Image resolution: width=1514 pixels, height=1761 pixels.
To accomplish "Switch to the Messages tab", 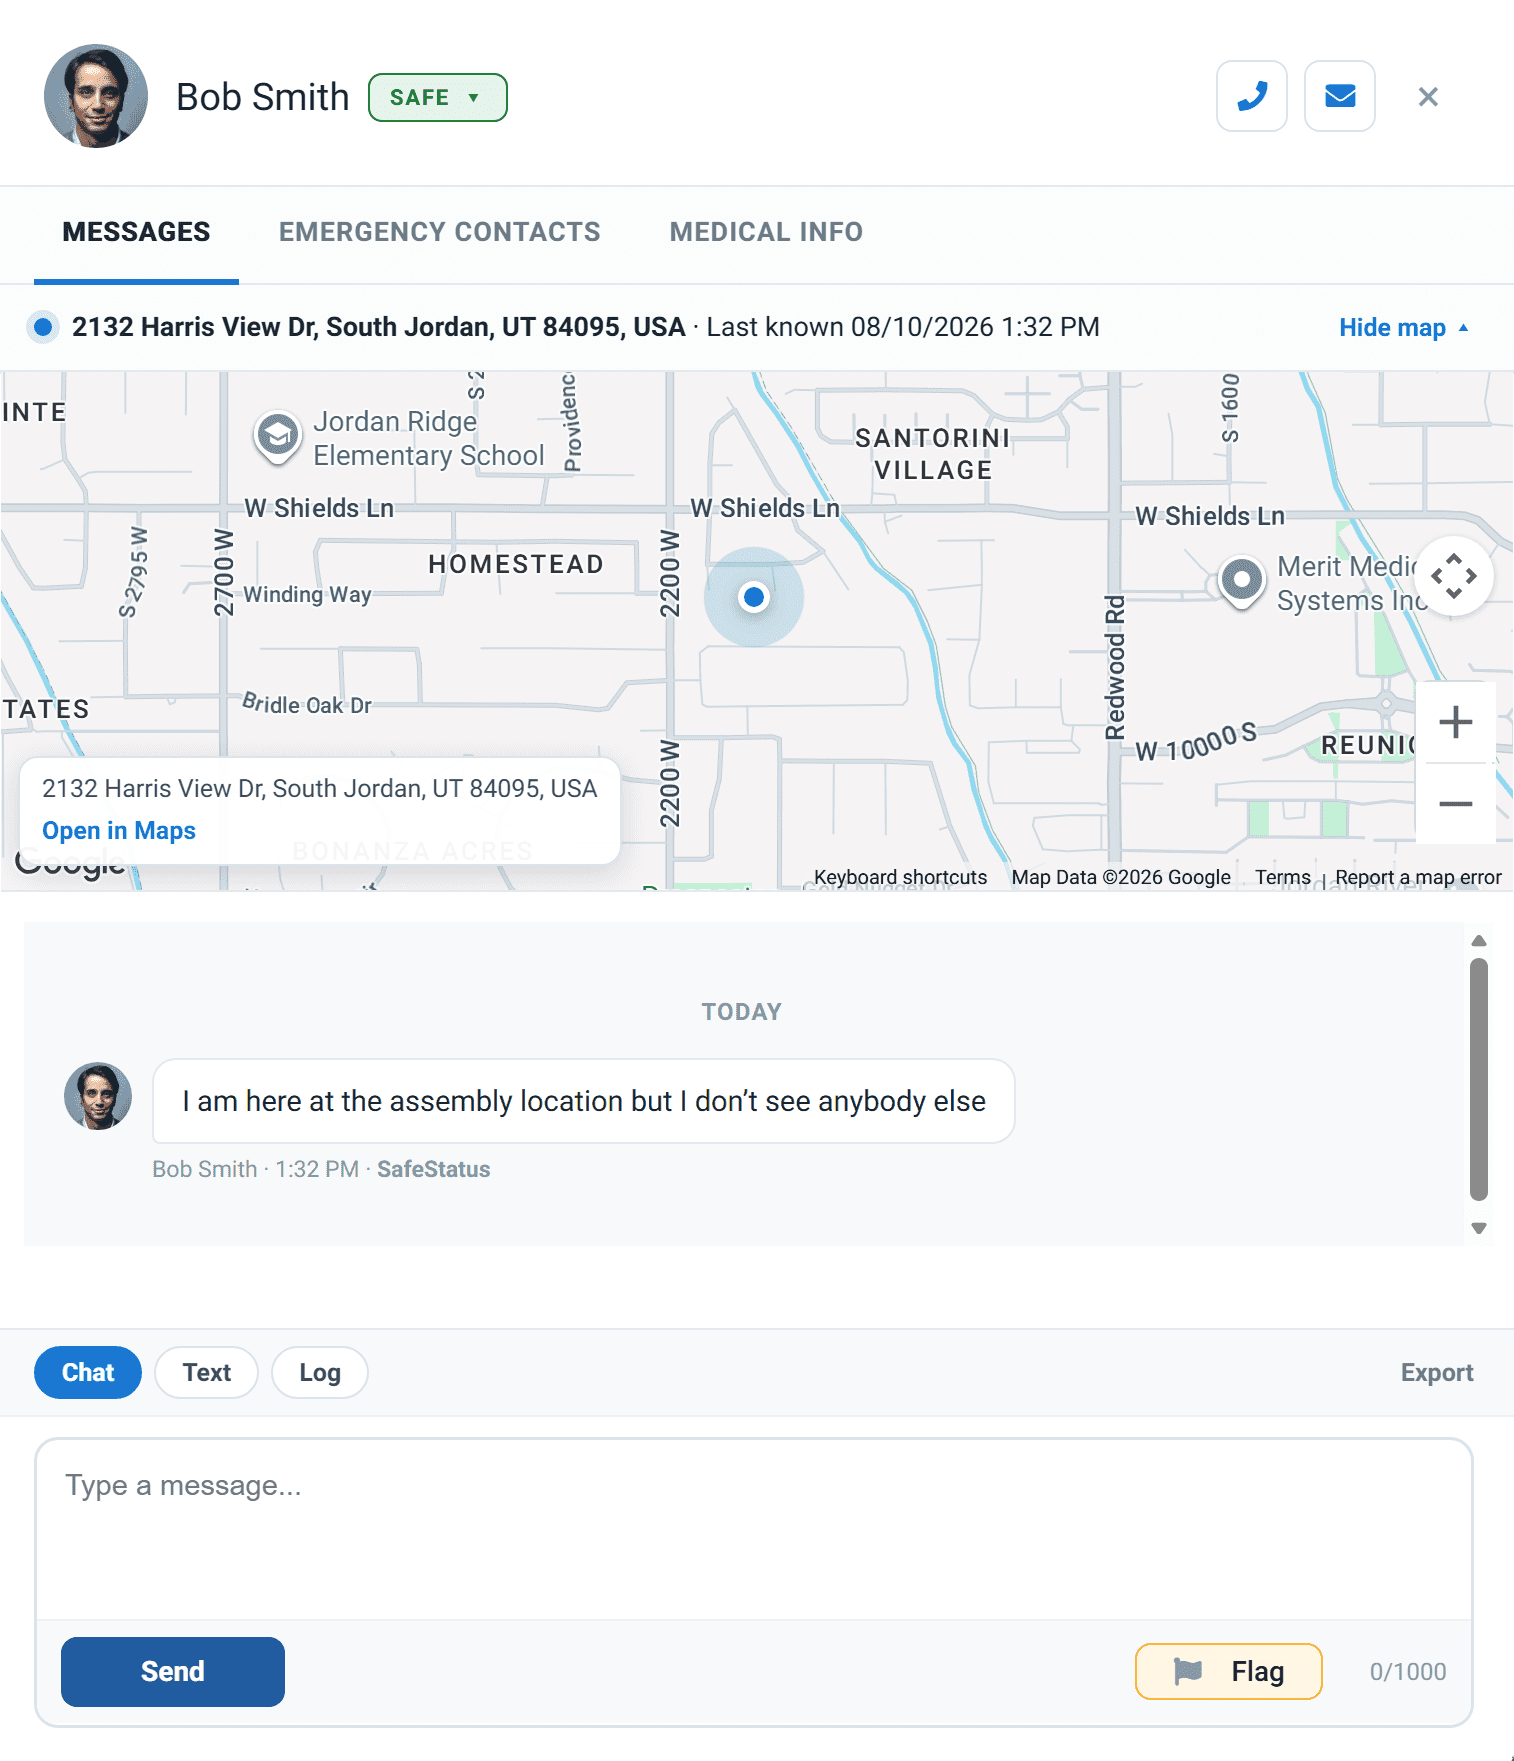I will coord(136,232).
